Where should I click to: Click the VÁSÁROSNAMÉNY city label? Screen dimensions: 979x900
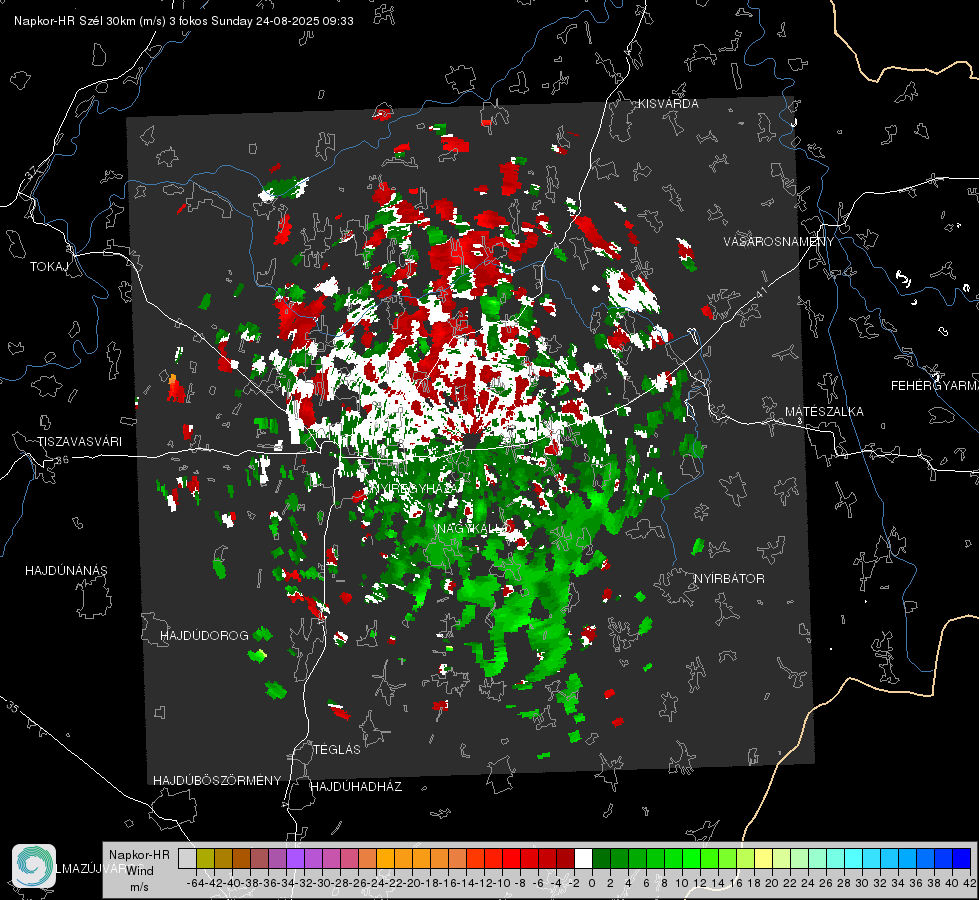779,242
